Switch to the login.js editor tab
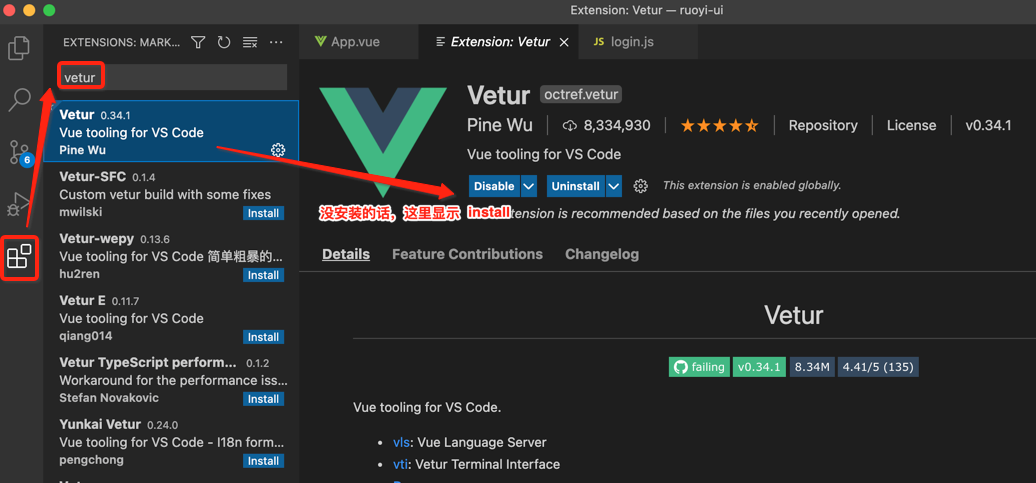The image size is (1036, 483). [x=638, y=42]
